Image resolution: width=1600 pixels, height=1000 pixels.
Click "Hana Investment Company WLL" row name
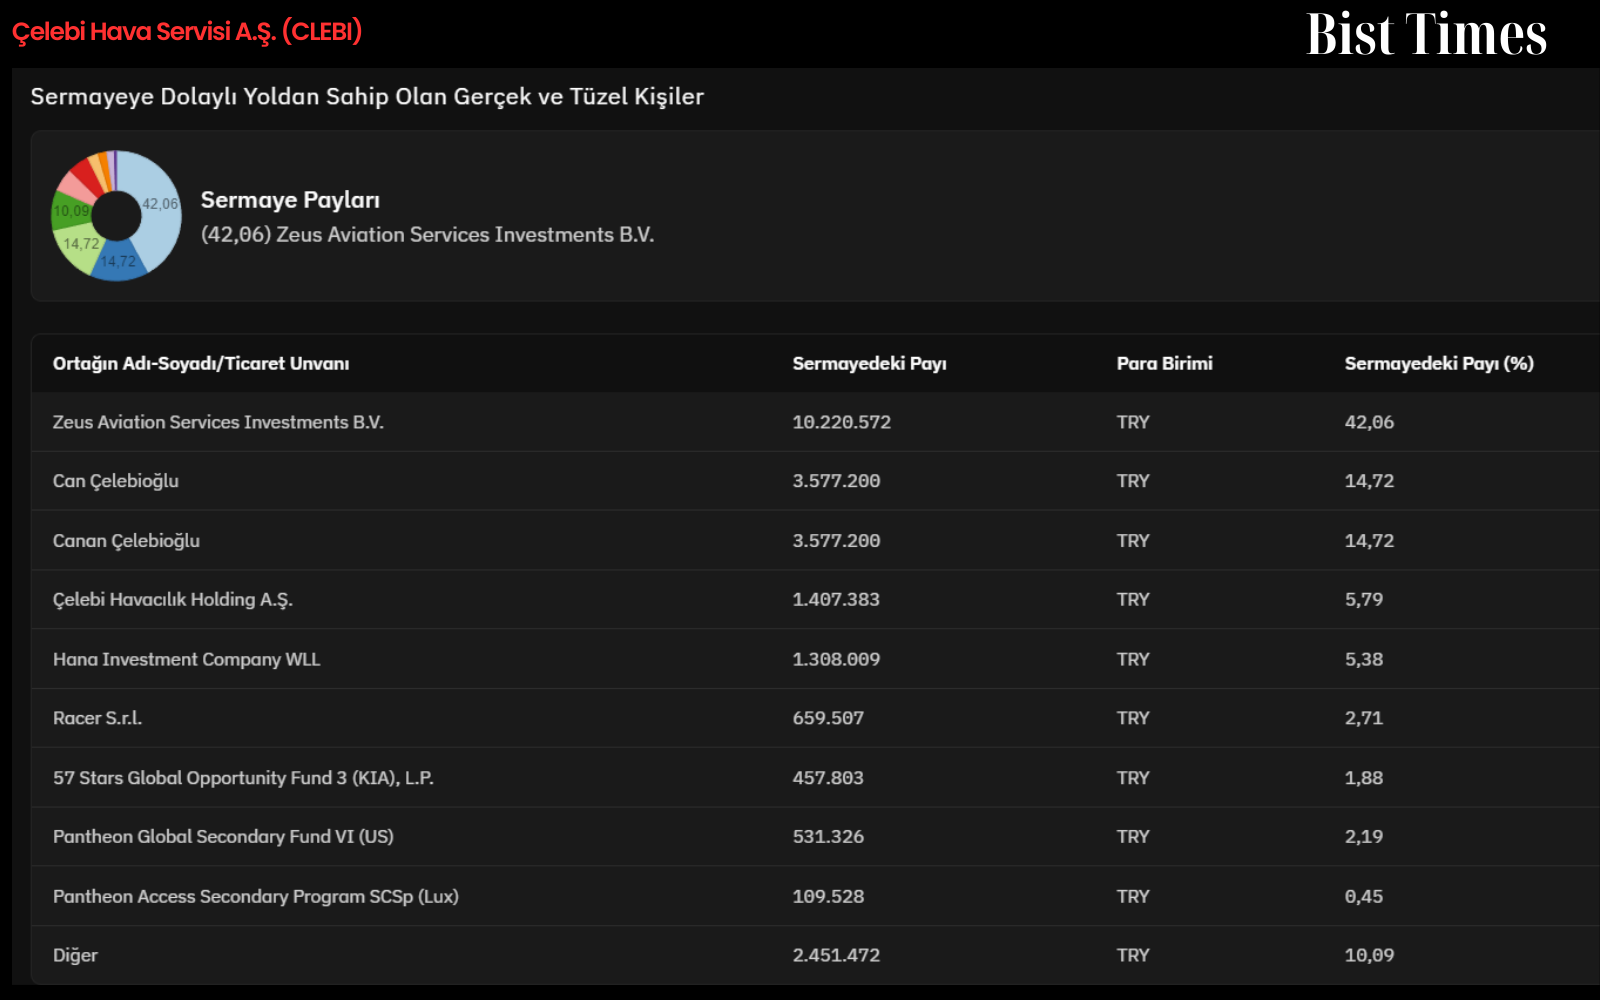pyautogui.click(x=187, y=659)
